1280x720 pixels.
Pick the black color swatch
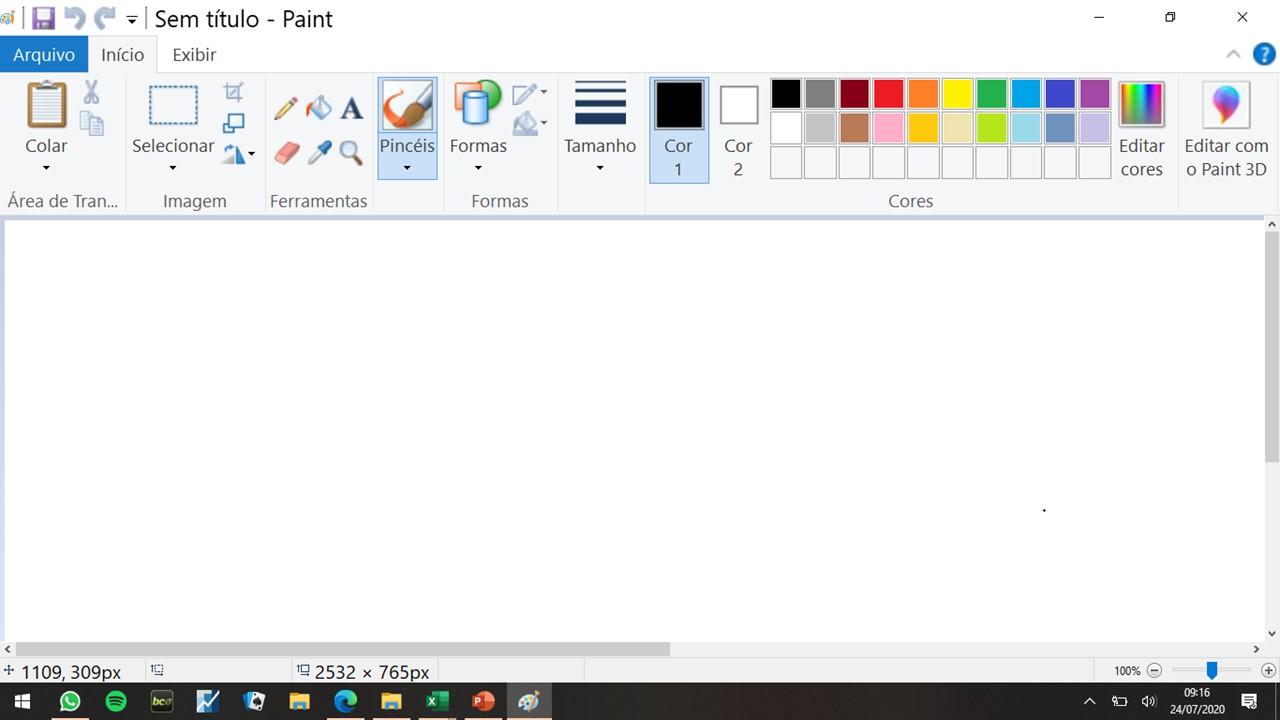(786, 94)
